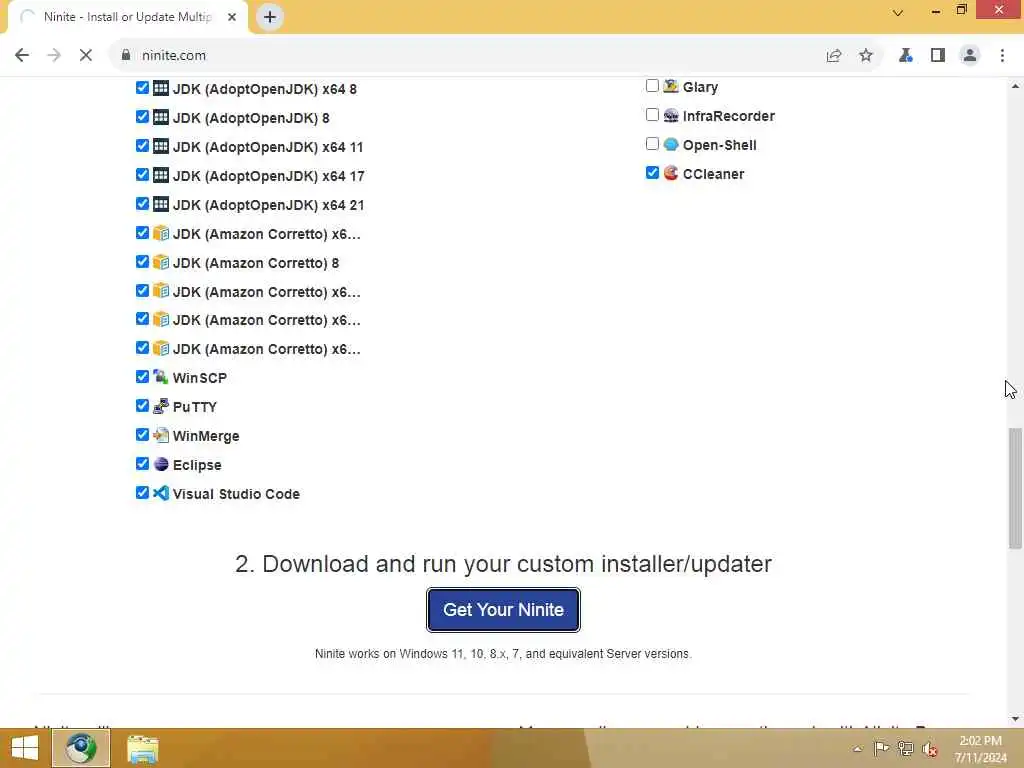View site information lock icon
The image size is (1024, 768).
click(126, 56)
